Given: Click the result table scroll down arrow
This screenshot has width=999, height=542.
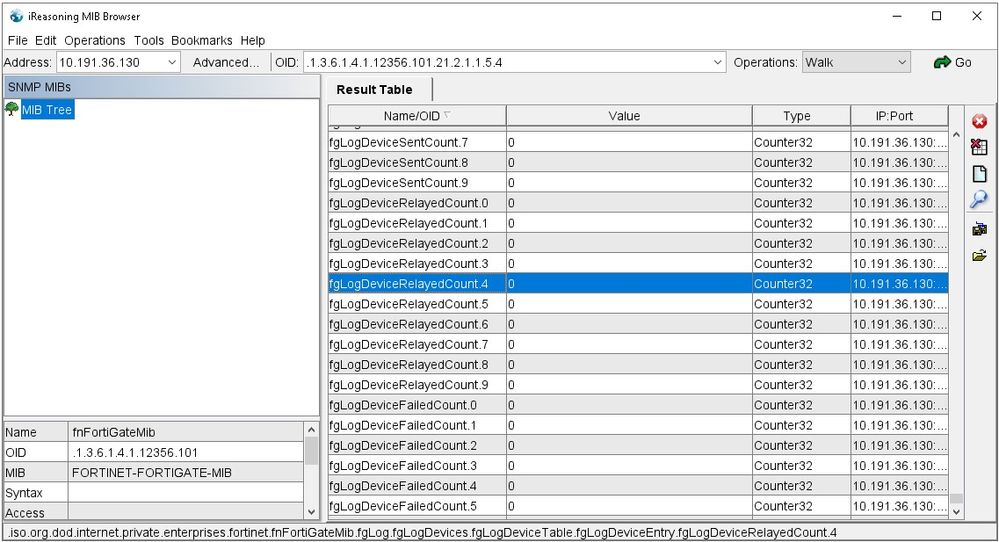Looking at the screenshot, I should click(x=956, y=511).
